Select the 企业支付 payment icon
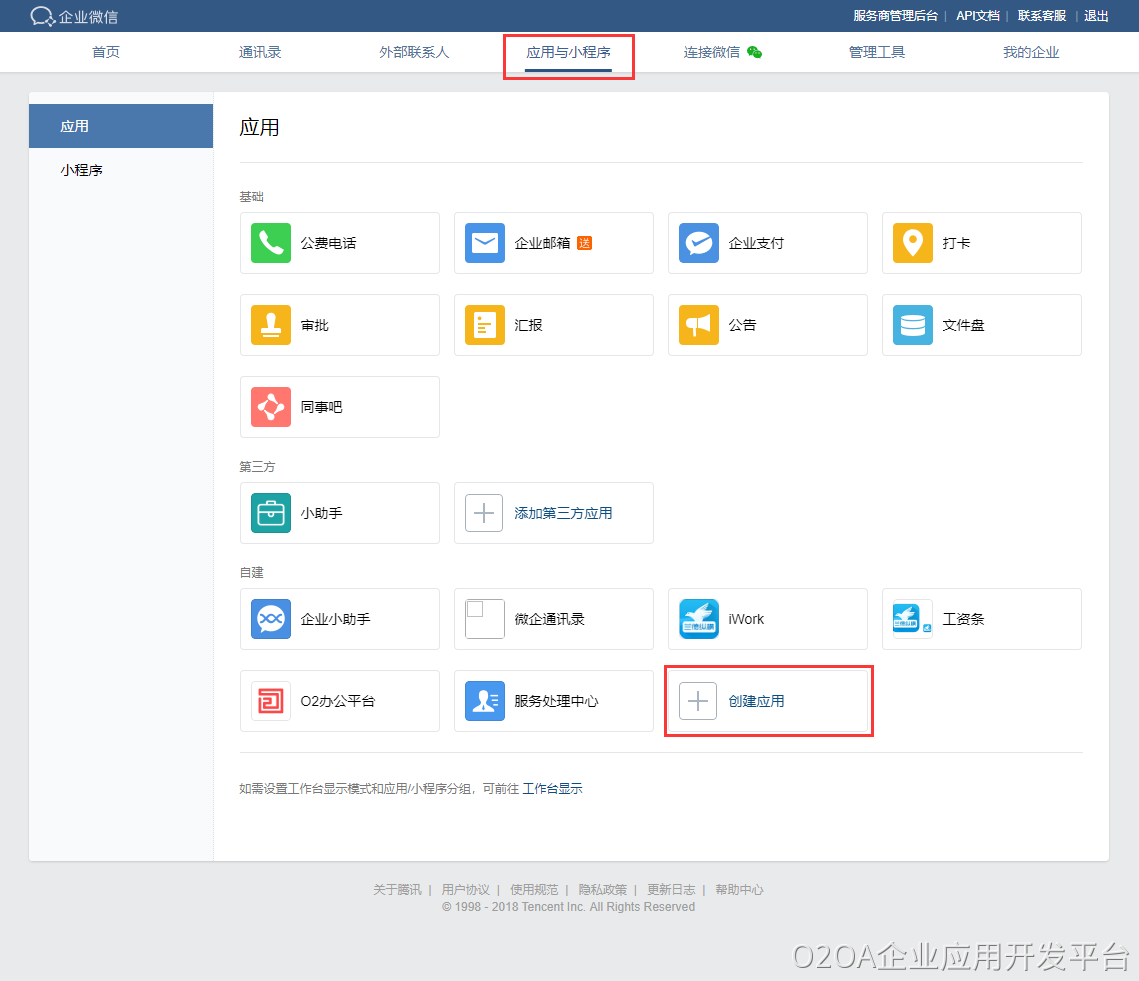1139x981 pixels. [x=699, y=243]
